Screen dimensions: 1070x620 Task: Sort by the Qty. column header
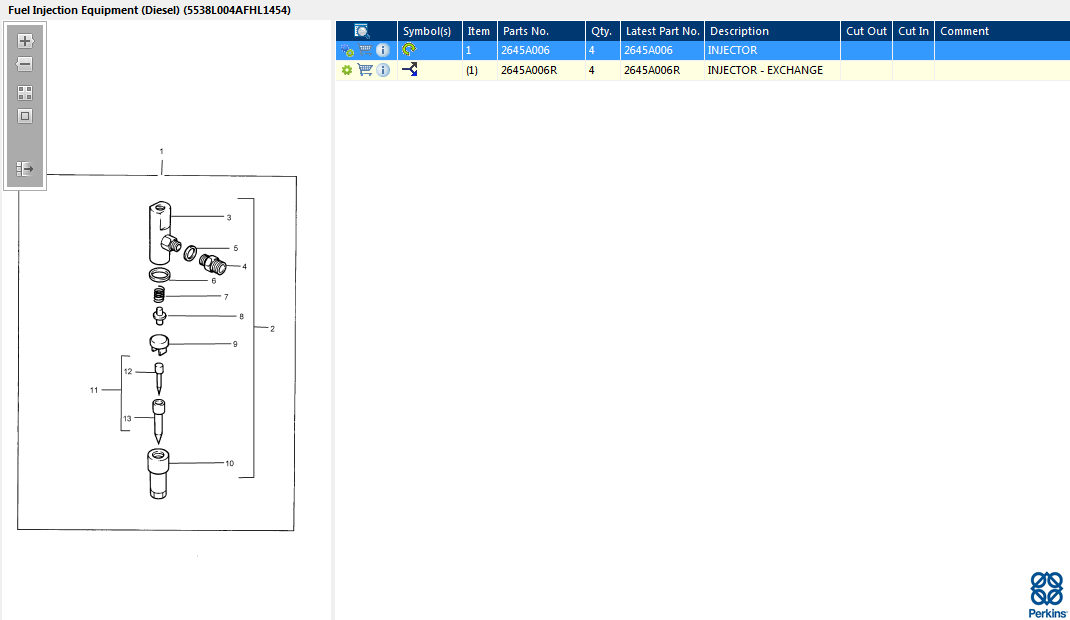pos(601,31)
